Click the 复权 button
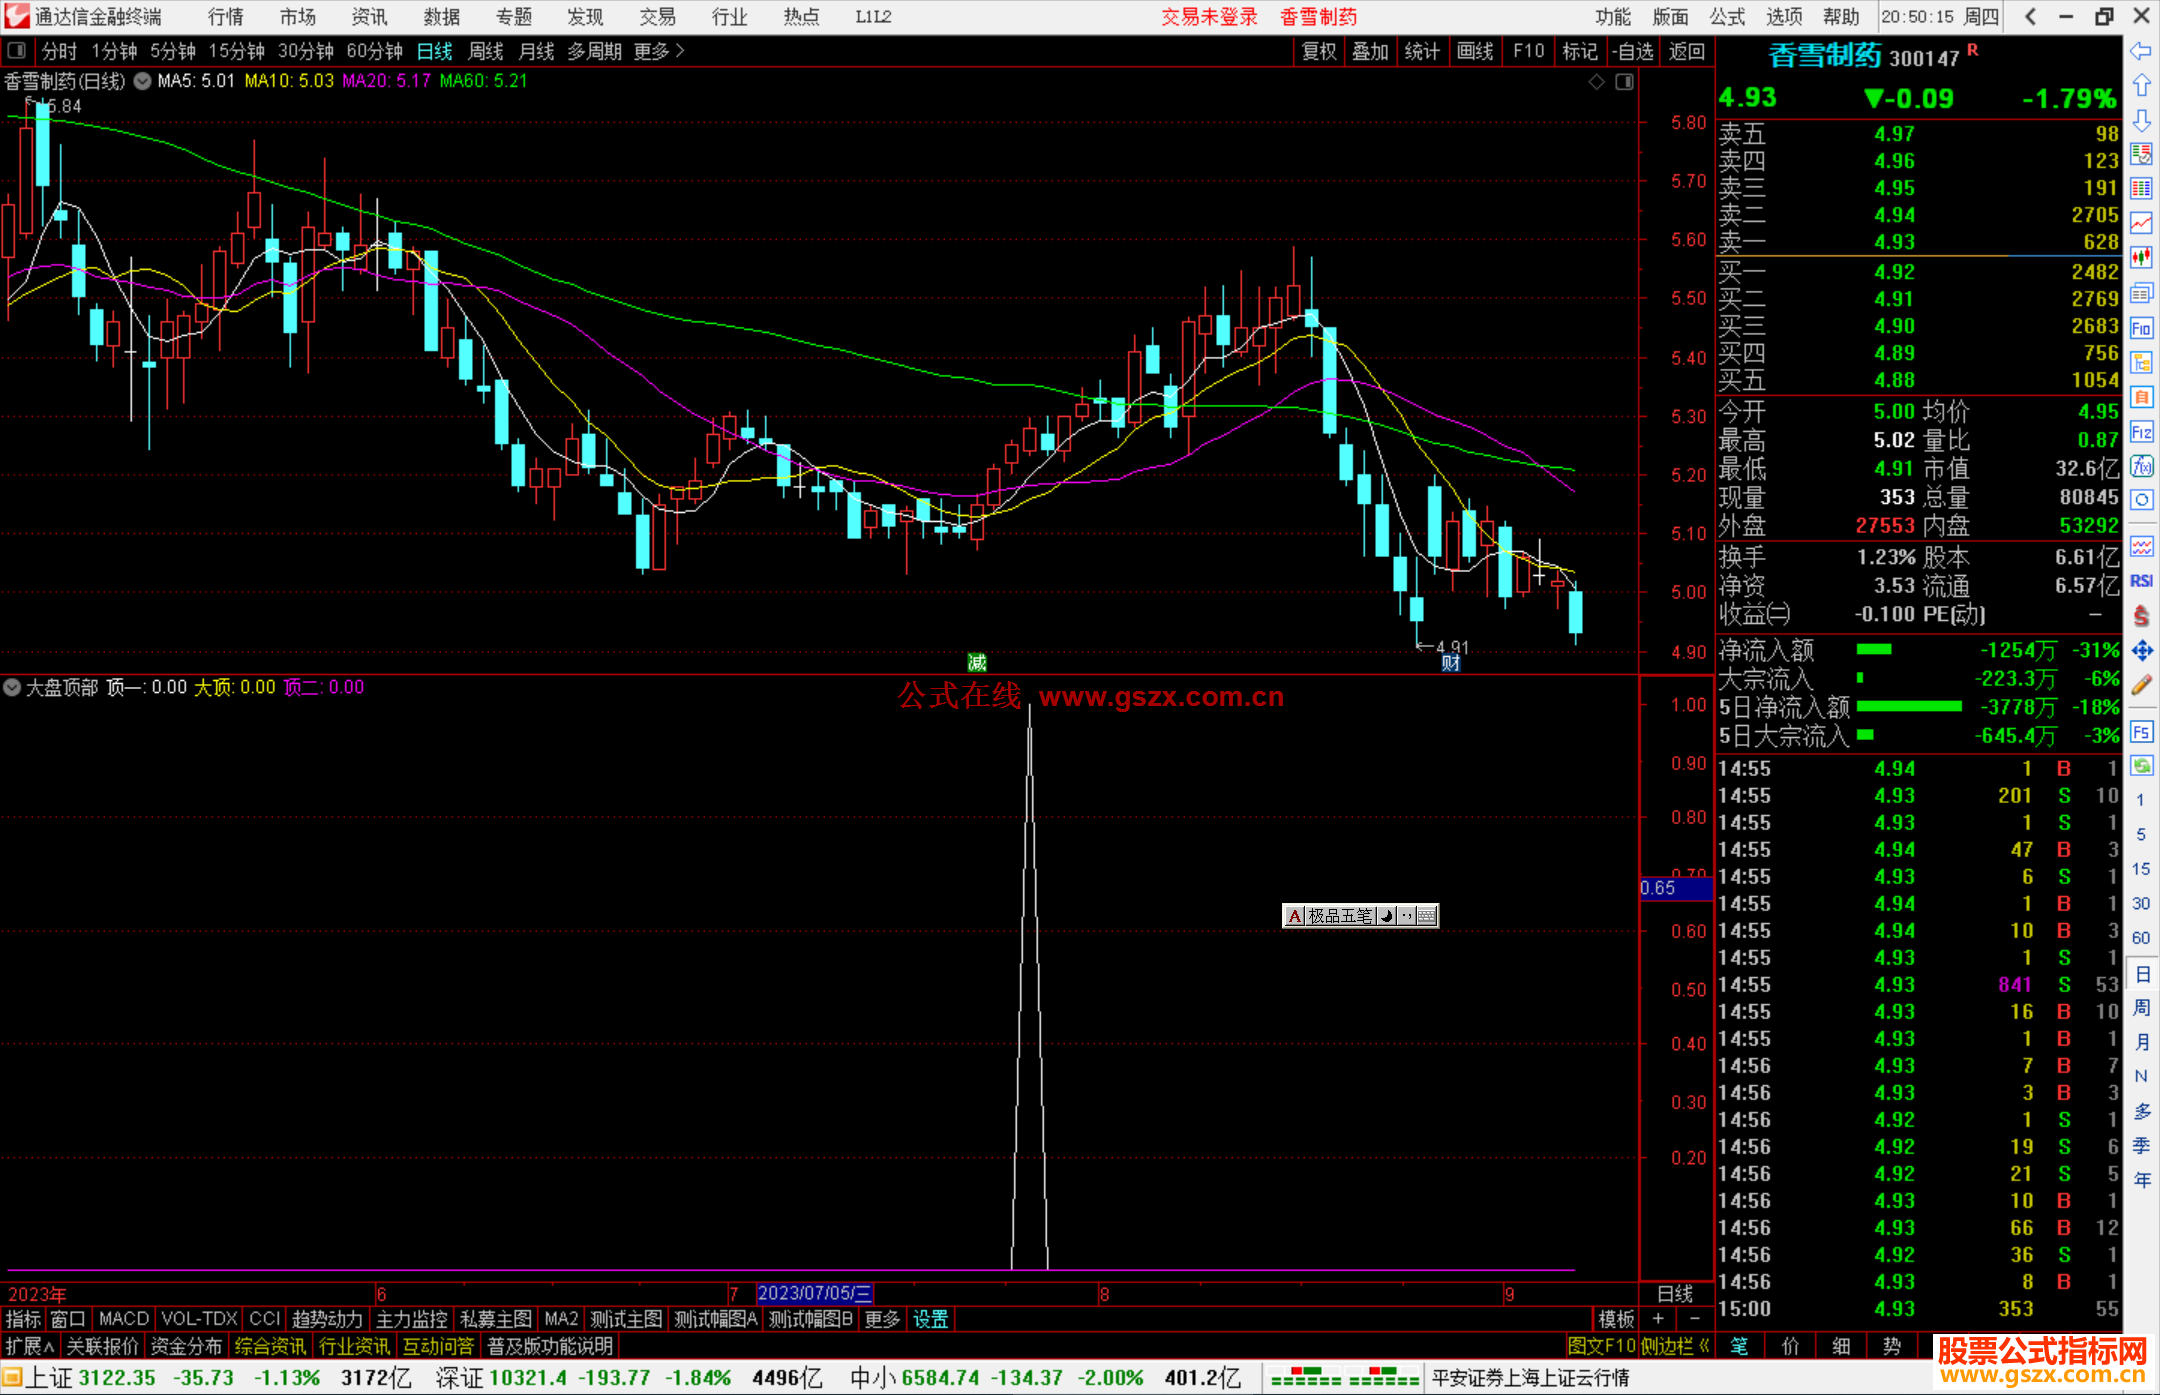 (1319, 51)
